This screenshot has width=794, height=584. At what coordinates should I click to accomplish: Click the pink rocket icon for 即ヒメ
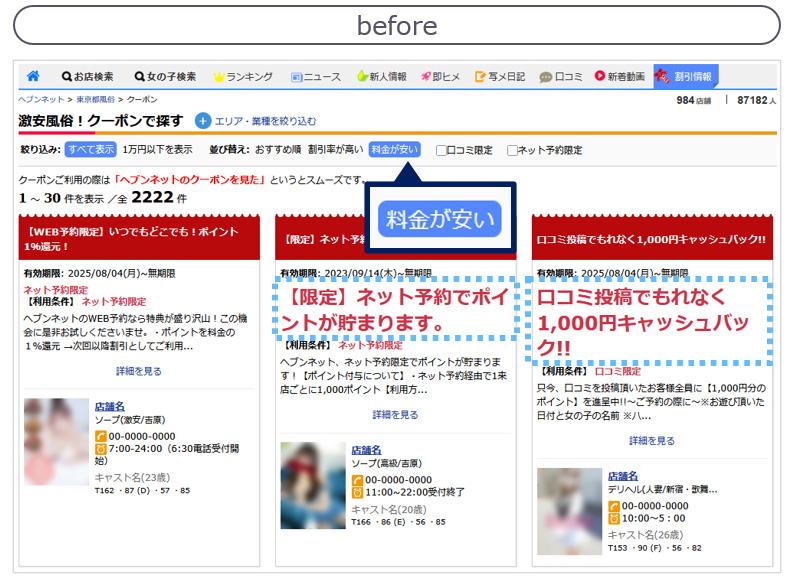point(426,76)
